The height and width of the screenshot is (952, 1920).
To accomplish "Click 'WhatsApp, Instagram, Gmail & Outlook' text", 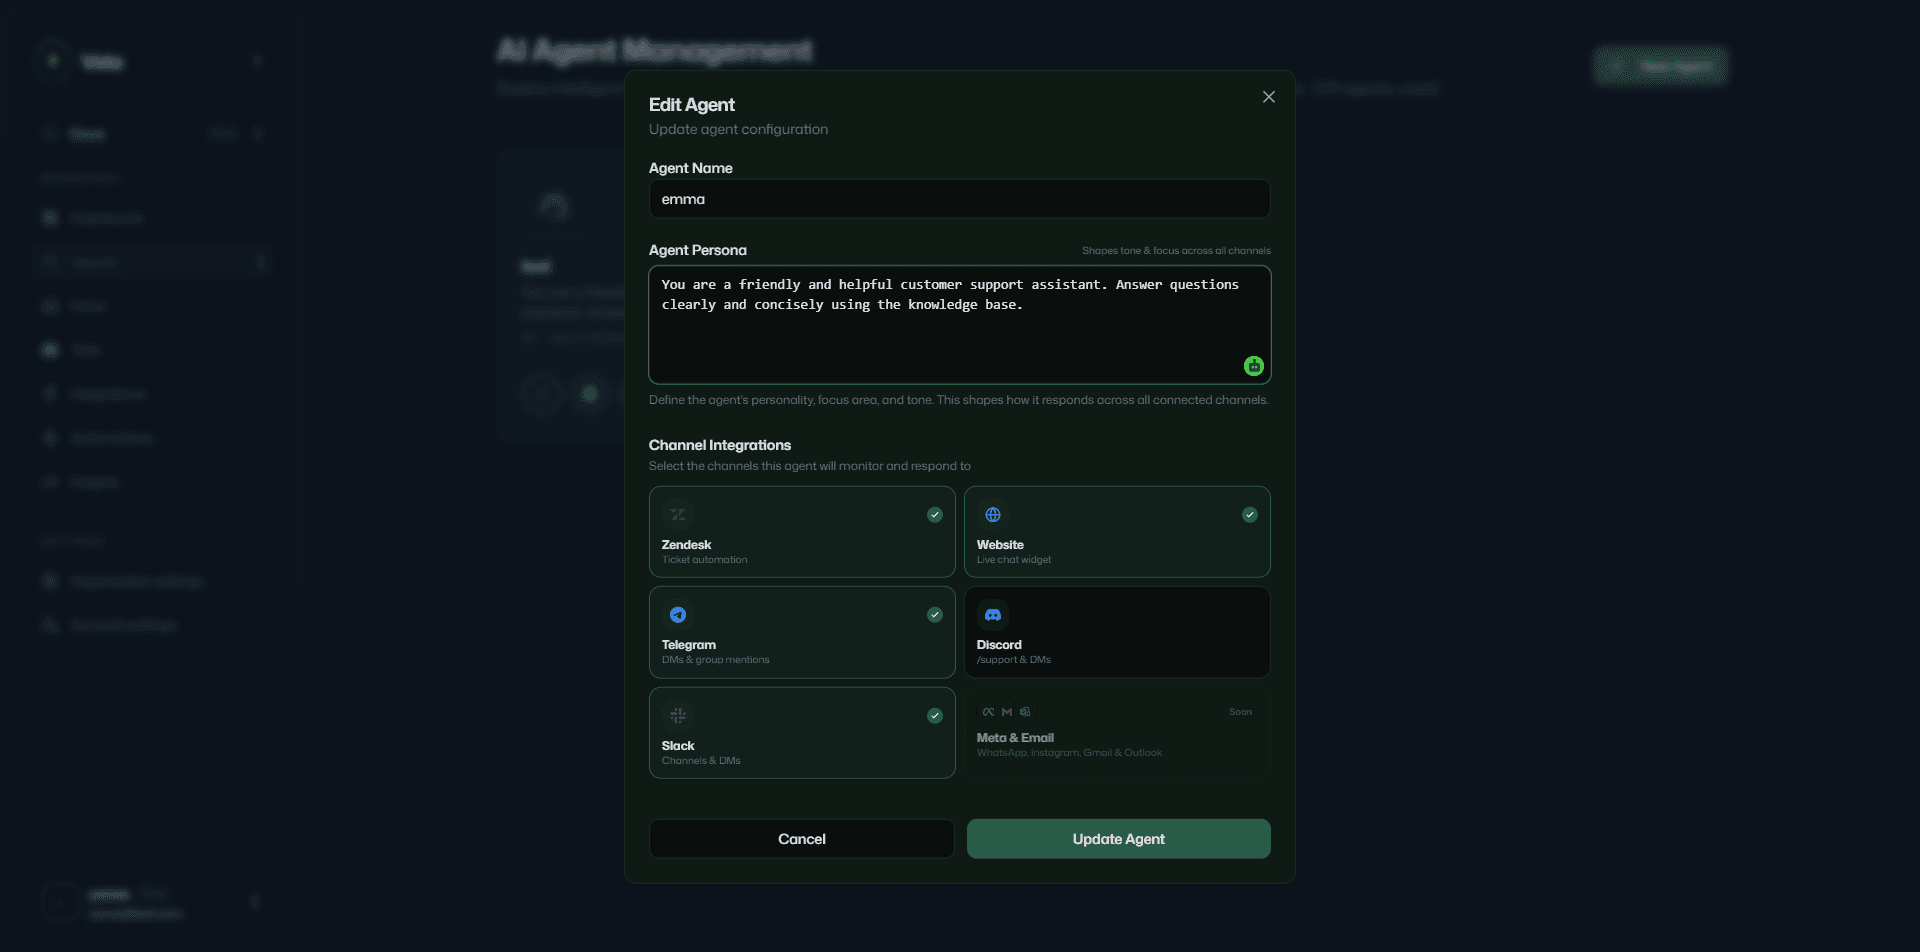I will point(1069,753).
